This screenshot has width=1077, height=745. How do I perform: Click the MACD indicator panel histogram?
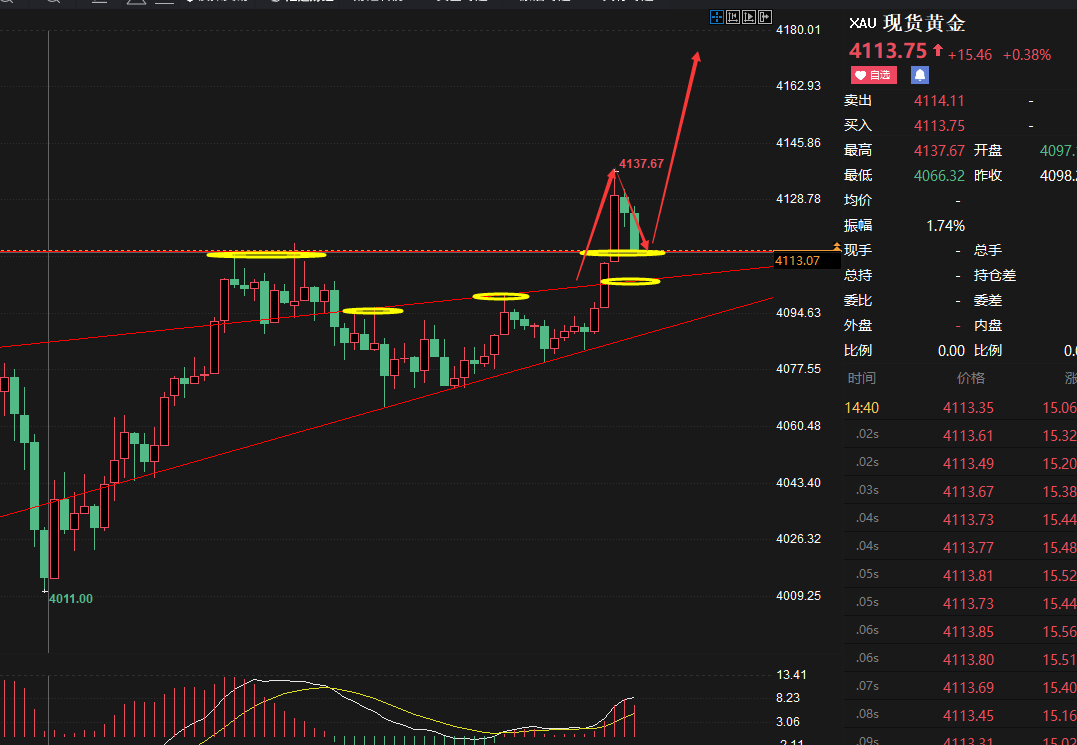pyautogui.click(x=385, y=711)
